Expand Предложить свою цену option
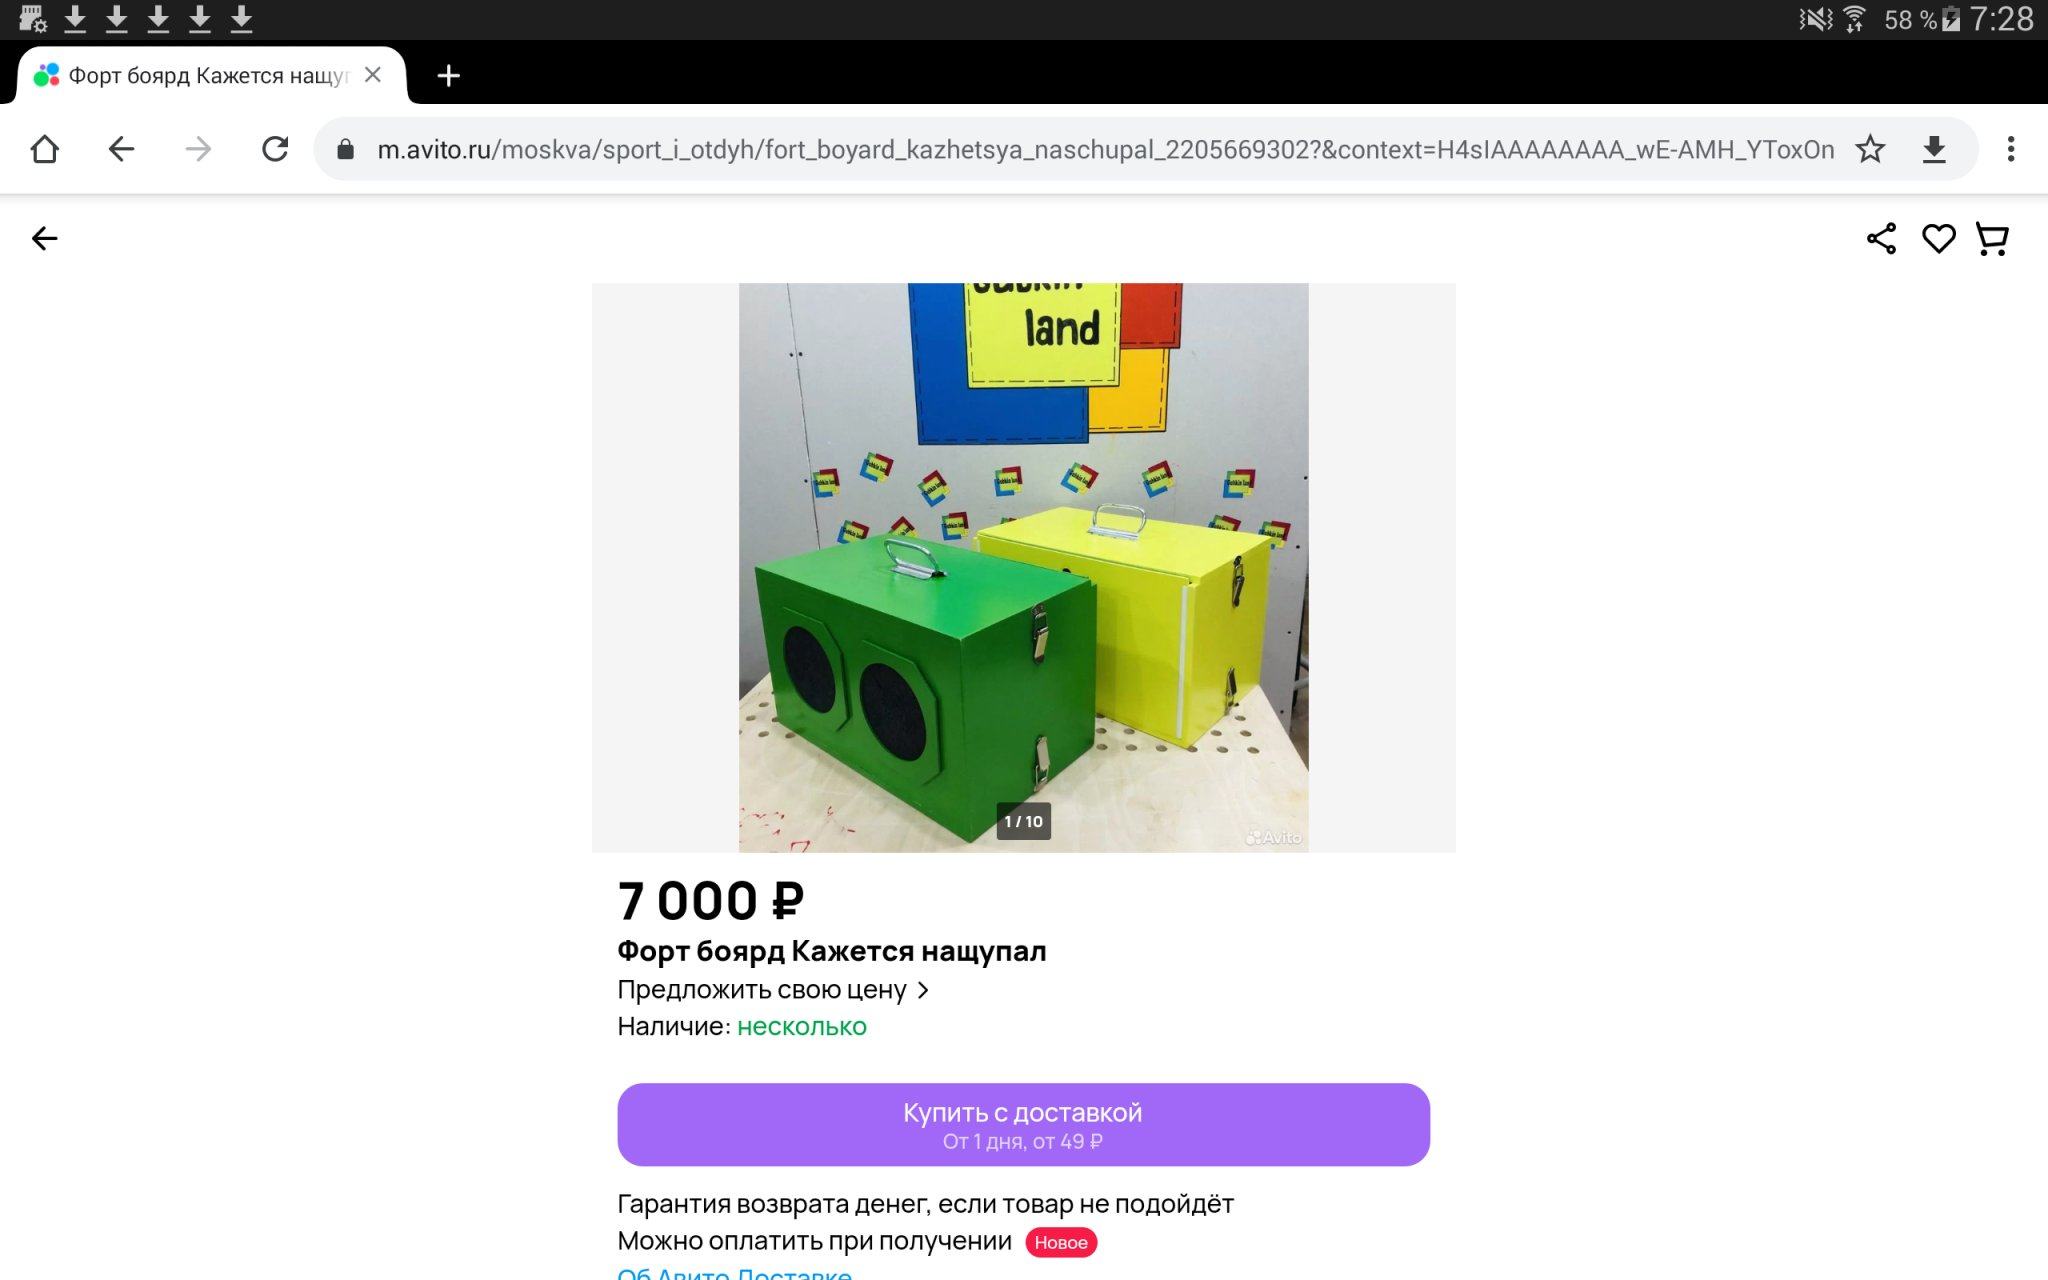The width and height of the screenshot is (2048, 1280). click(x=773, y=990)
